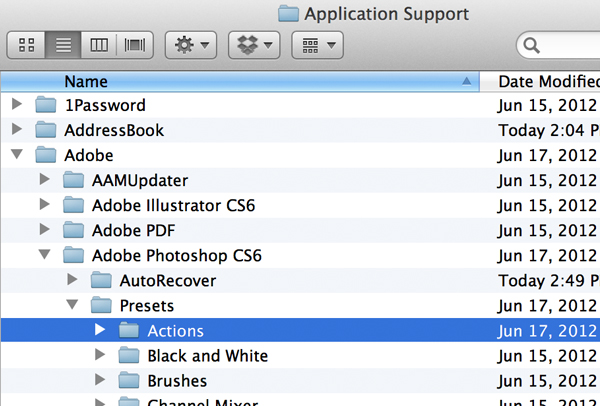Switch to icon view
This screenshot has width=600, height=406.
coord(26,45)
